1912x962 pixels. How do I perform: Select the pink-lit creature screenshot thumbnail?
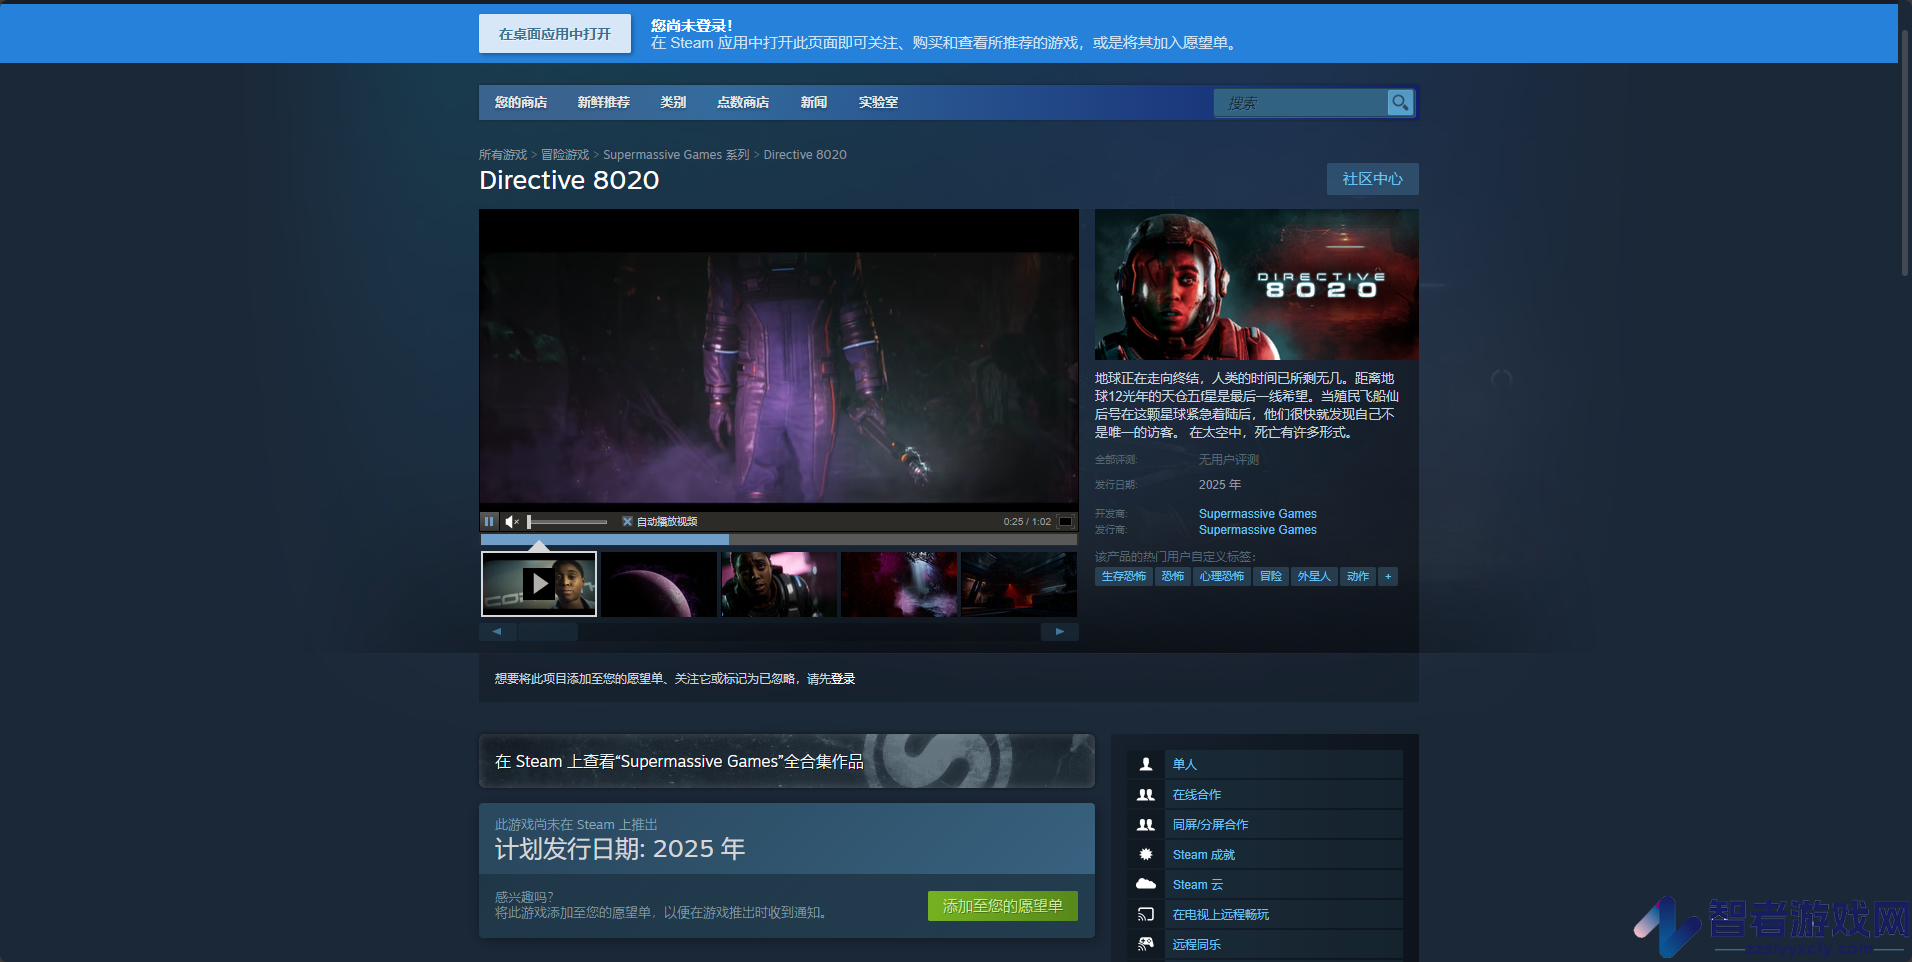(899, 584)
